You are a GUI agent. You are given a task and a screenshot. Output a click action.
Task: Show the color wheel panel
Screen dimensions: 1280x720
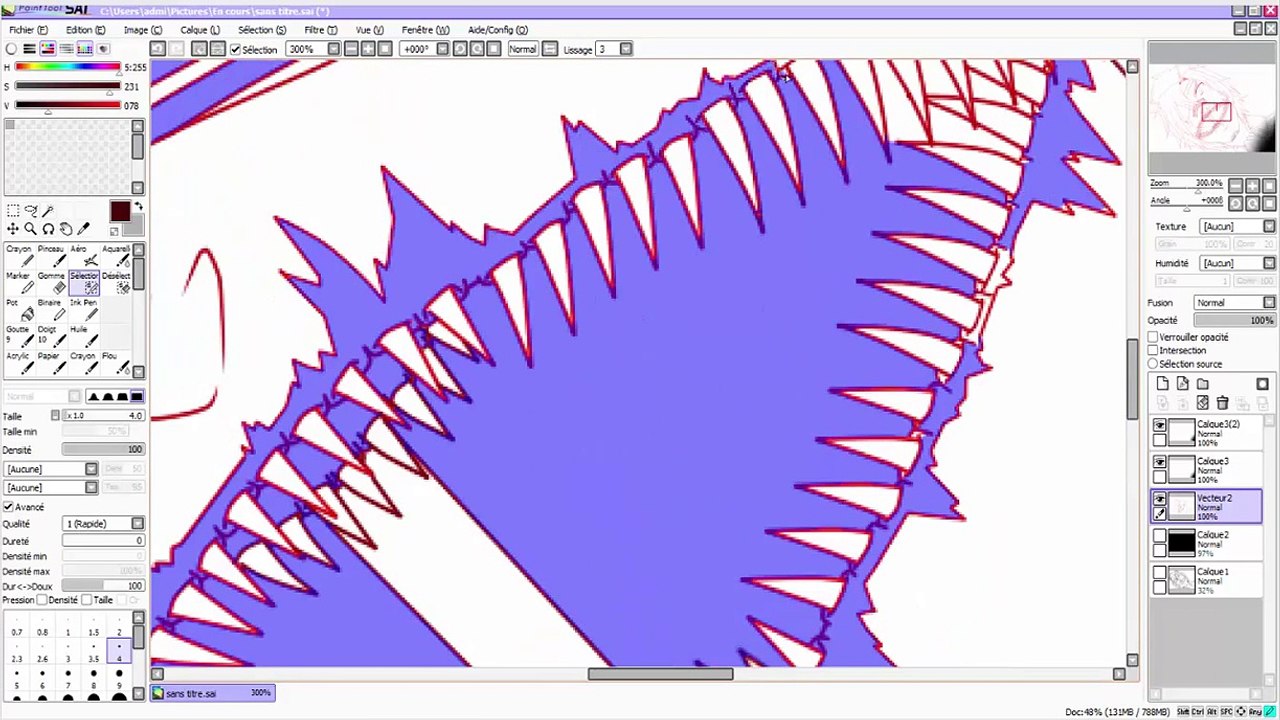click(11, 49)
